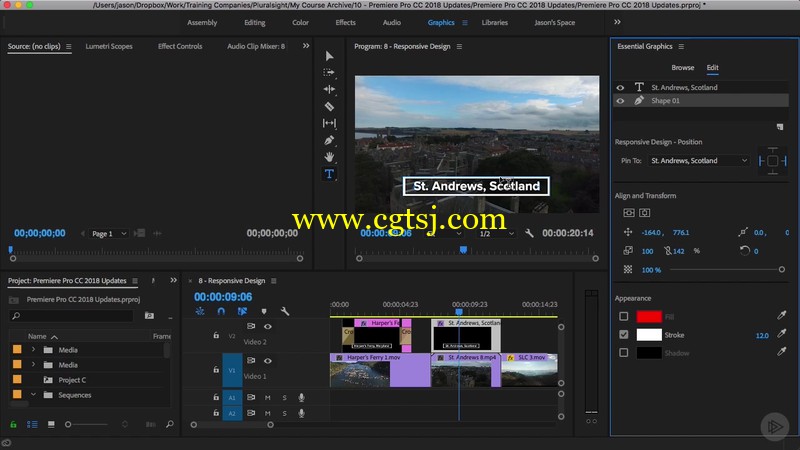Solo audio track A2
The image size is (800, 450).
point(285,413)
